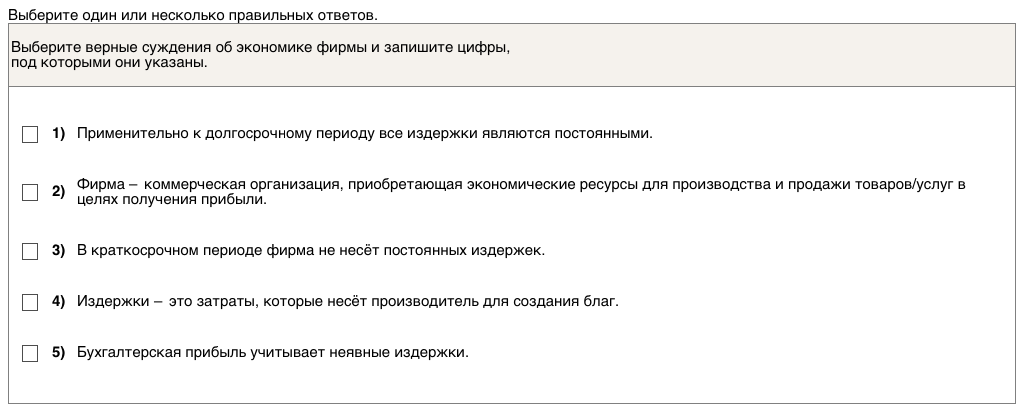Screen dimensions: 1024x412
Task: Tick the checkbox next to answer 2
Action: tap(30, 192)
